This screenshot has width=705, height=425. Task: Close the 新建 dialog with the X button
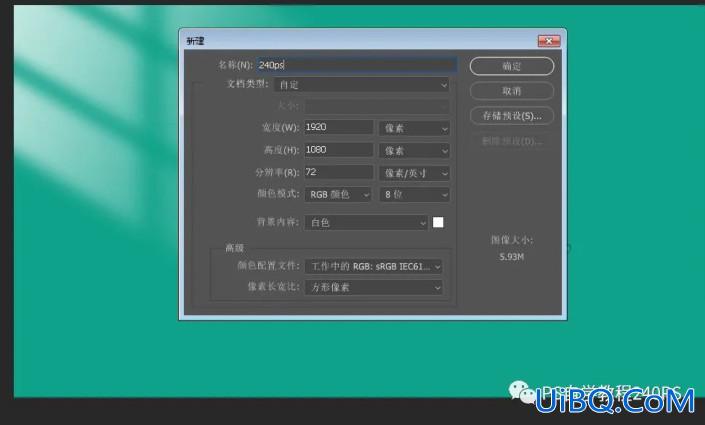coord(549,41)
